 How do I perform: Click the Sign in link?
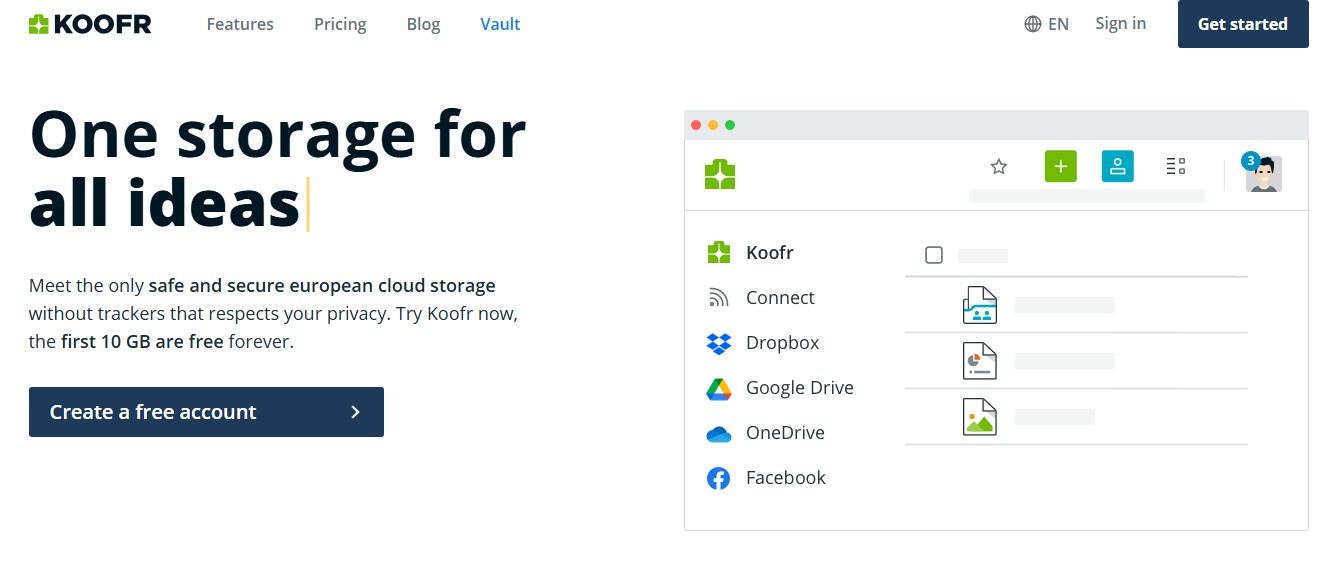point(1120,24)
